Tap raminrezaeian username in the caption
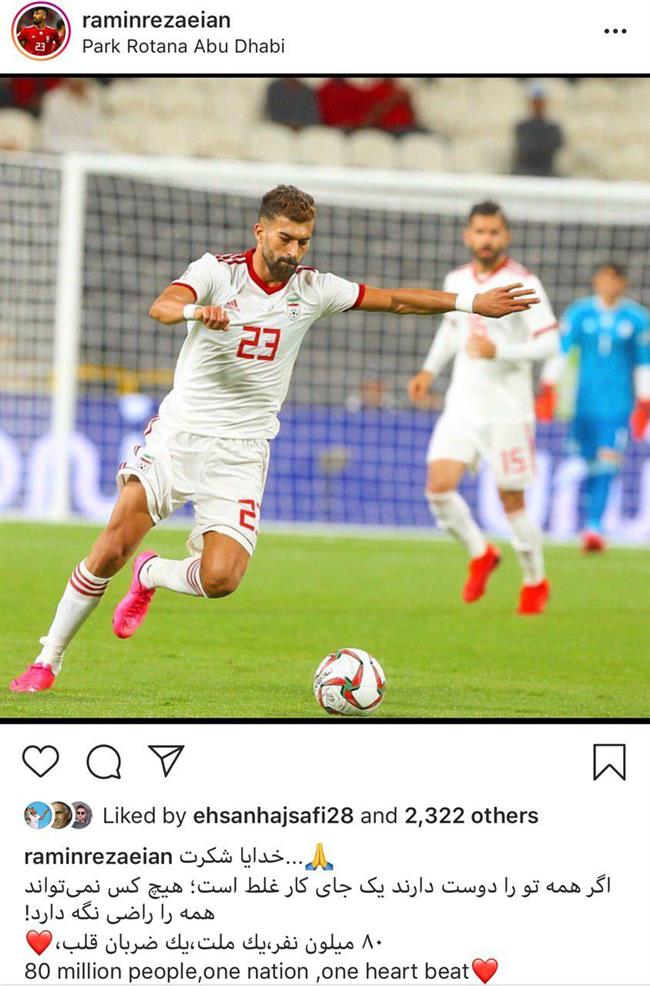Image resolution: width=650 pixels, height=986 pixels. pos(98,856)
